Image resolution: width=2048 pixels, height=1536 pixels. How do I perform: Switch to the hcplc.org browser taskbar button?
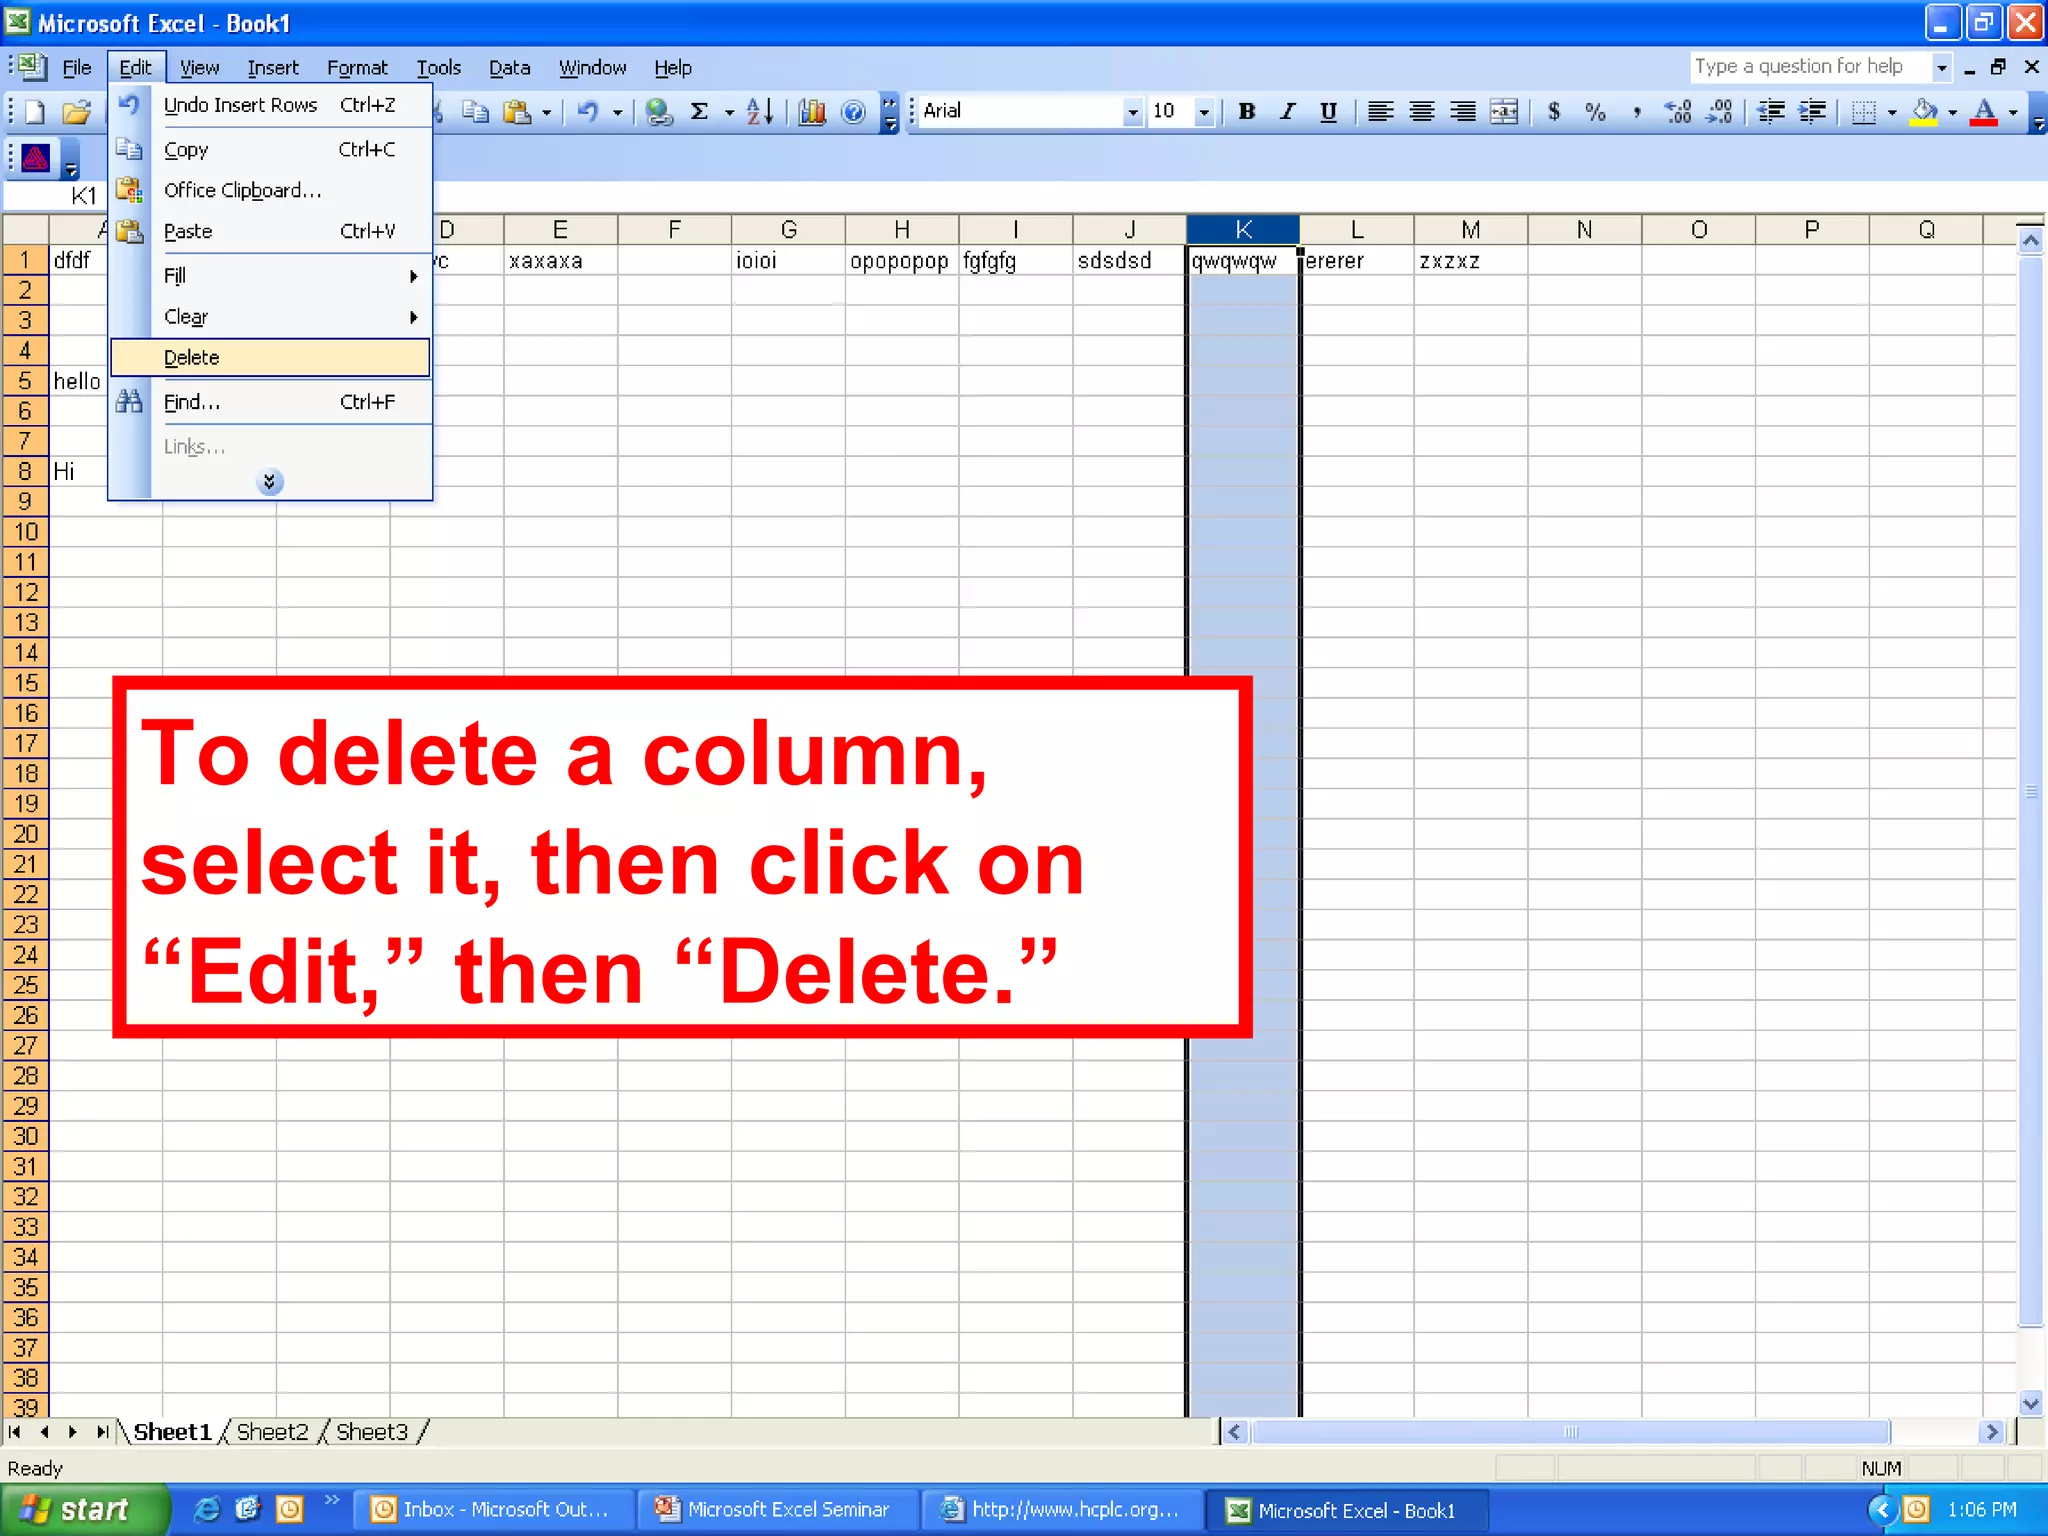click(1063, 1509)
